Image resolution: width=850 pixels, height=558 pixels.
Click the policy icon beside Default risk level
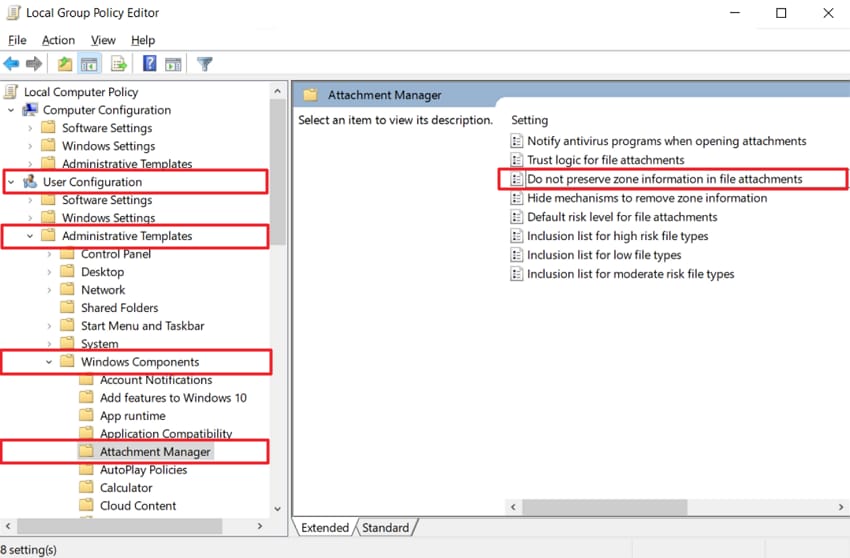(x=517, y=217)
